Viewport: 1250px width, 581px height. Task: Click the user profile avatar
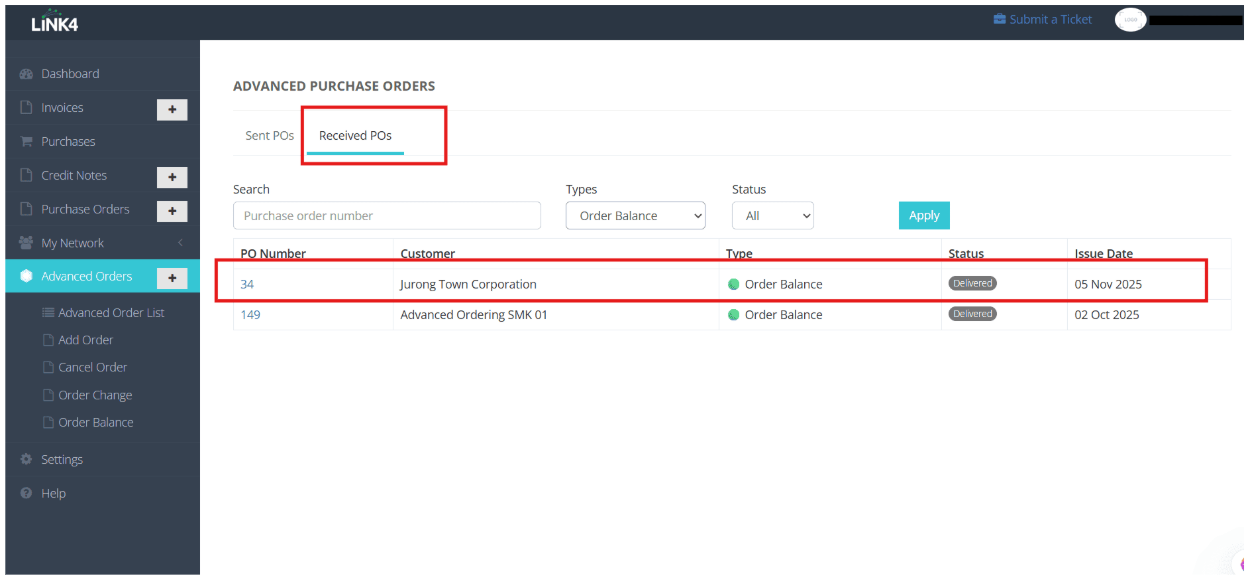click(1130, 20)
